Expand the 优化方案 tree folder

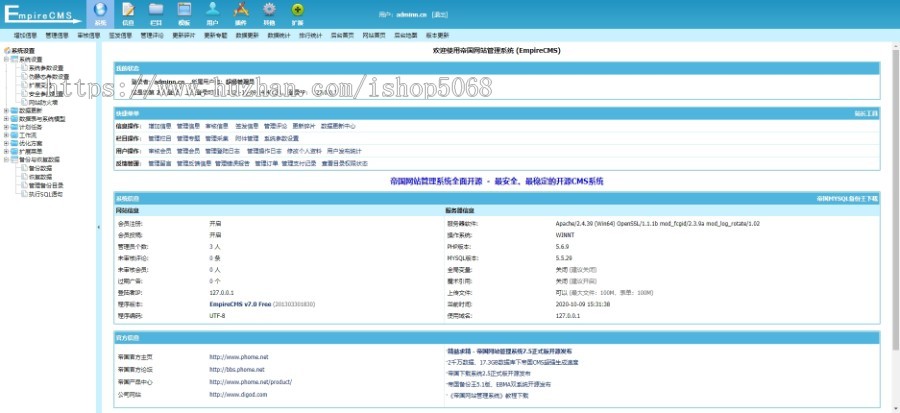click(6, 143)
